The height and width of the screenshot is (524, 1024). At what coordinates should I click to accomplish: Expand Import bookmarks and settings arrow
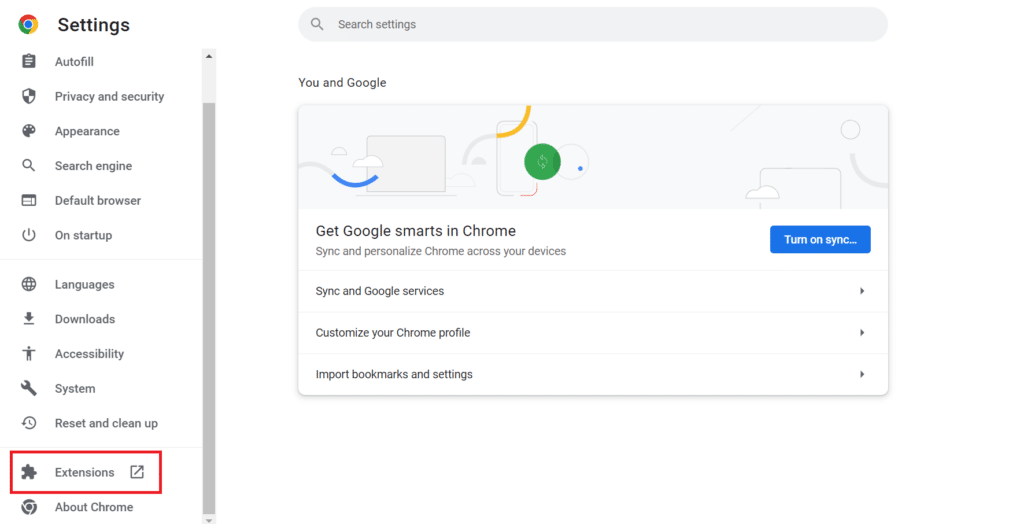tap(862, 375)
